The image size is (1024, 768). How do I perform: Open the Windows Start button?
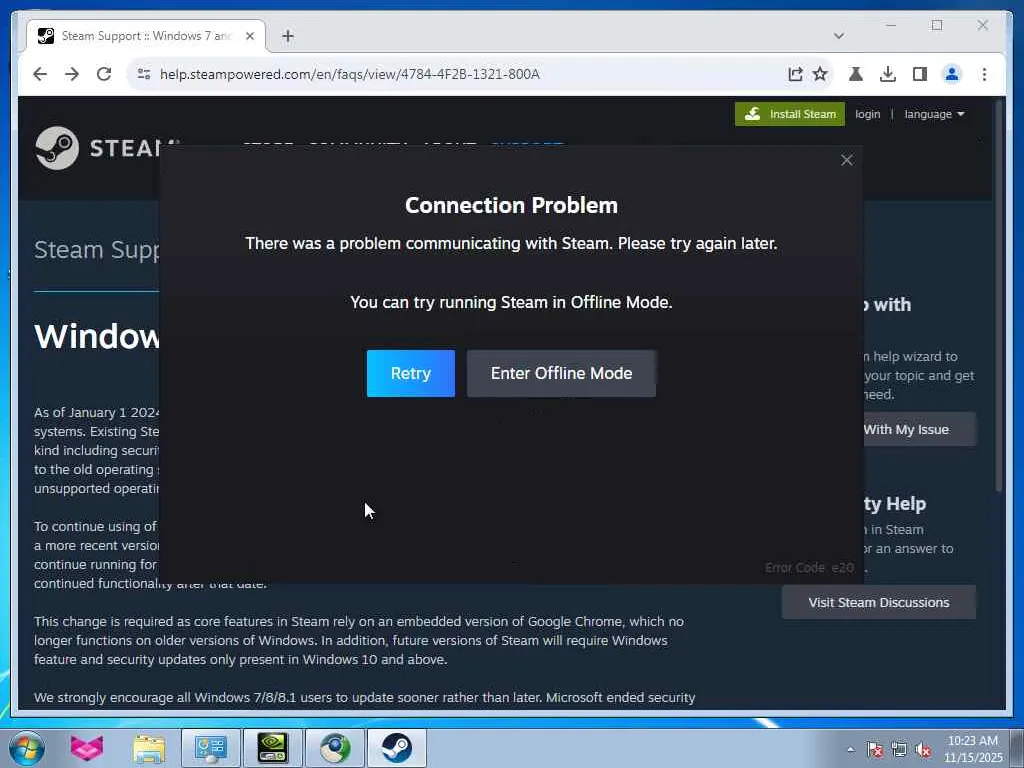27,748
